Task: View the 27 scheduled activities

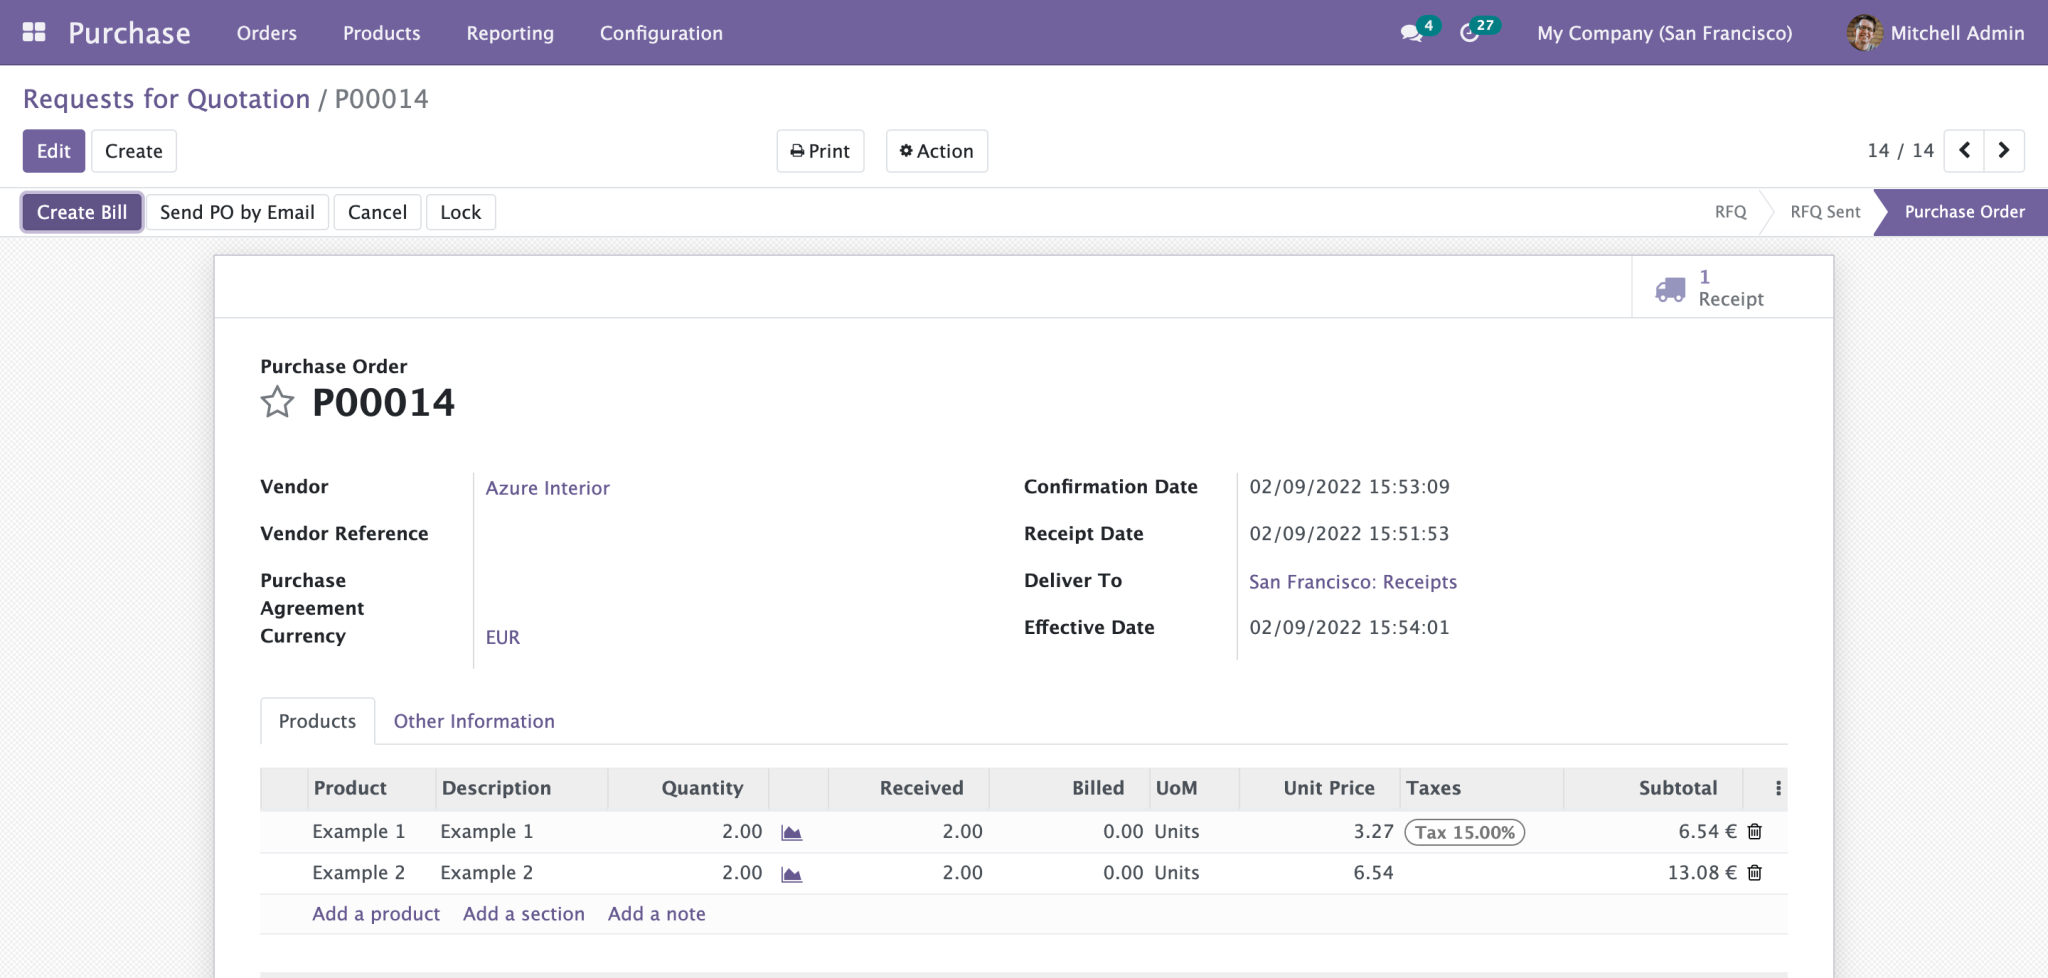Action: tap(1470, 32)
